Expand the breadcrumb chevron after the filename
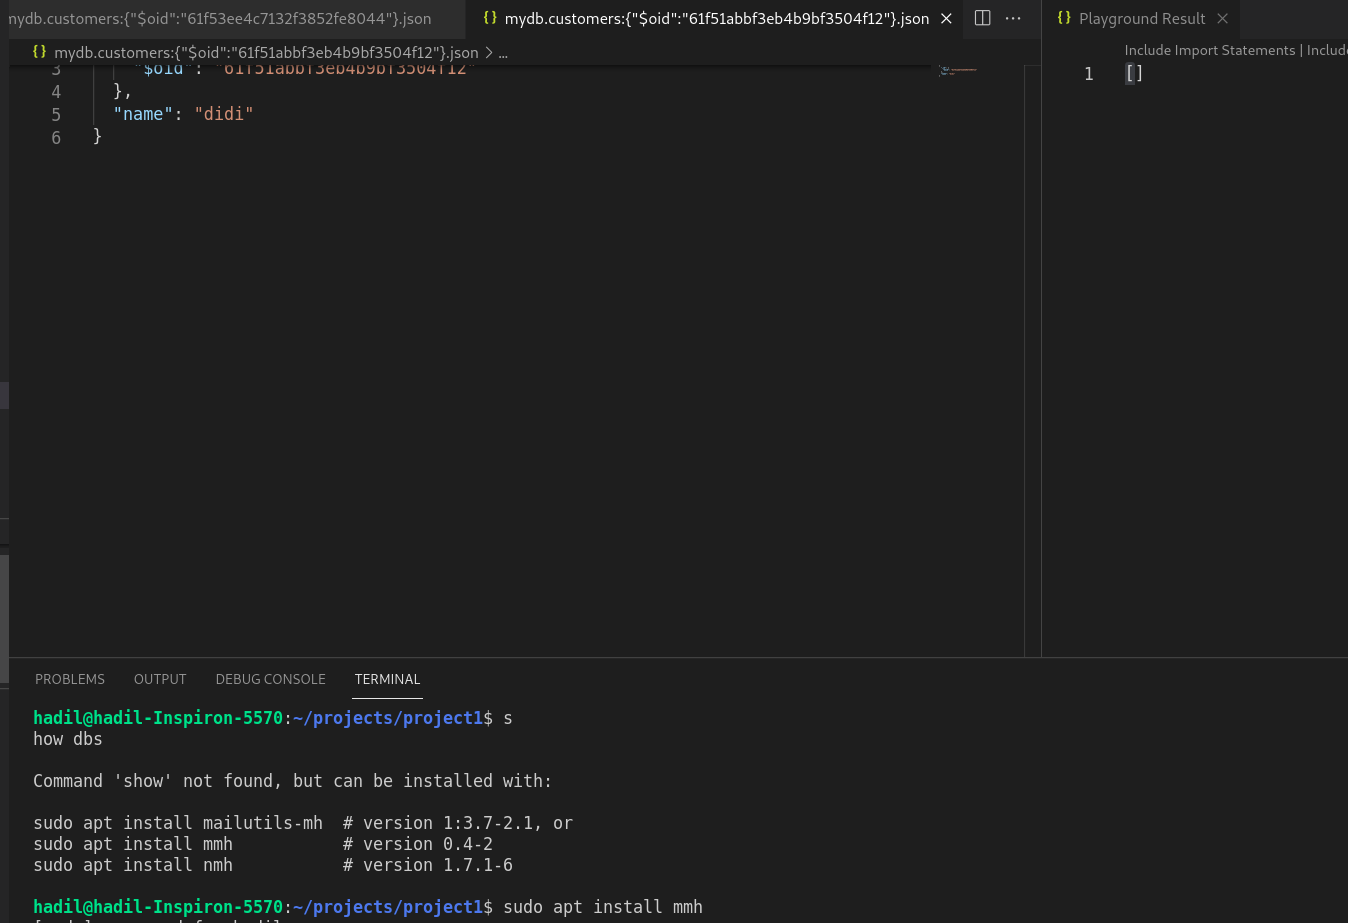Image resolution: width=1348 pixels, height=923 pixels. pyautogui.click(x=489, y=52)
